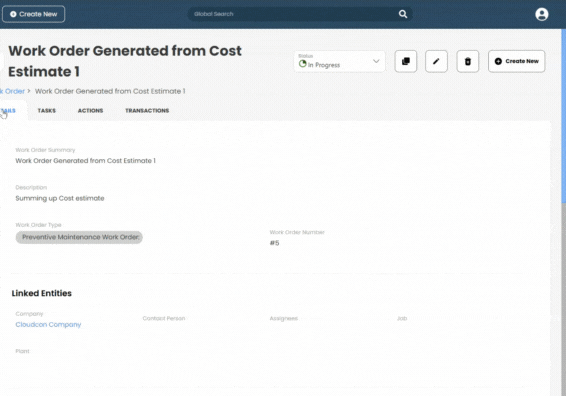Click the Work Order Summary value text
This screenshot has width=566, height=396.
[x=86, y=161]
